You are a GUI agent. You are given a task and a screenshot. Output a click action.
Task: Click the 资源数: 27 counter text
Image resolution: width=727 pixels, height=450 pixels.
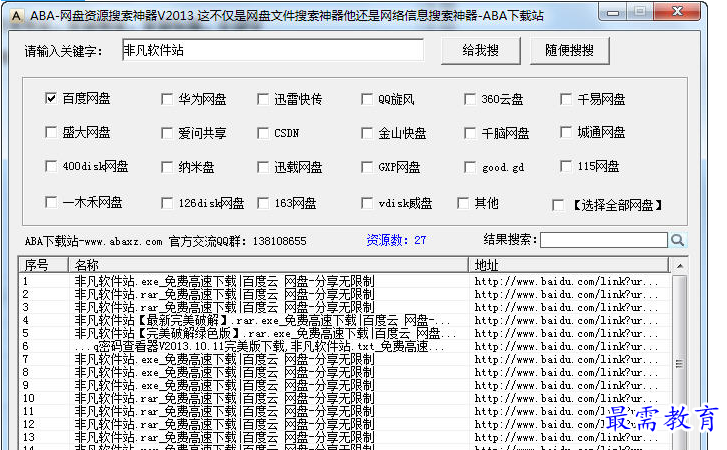click(x=396, y=240)
